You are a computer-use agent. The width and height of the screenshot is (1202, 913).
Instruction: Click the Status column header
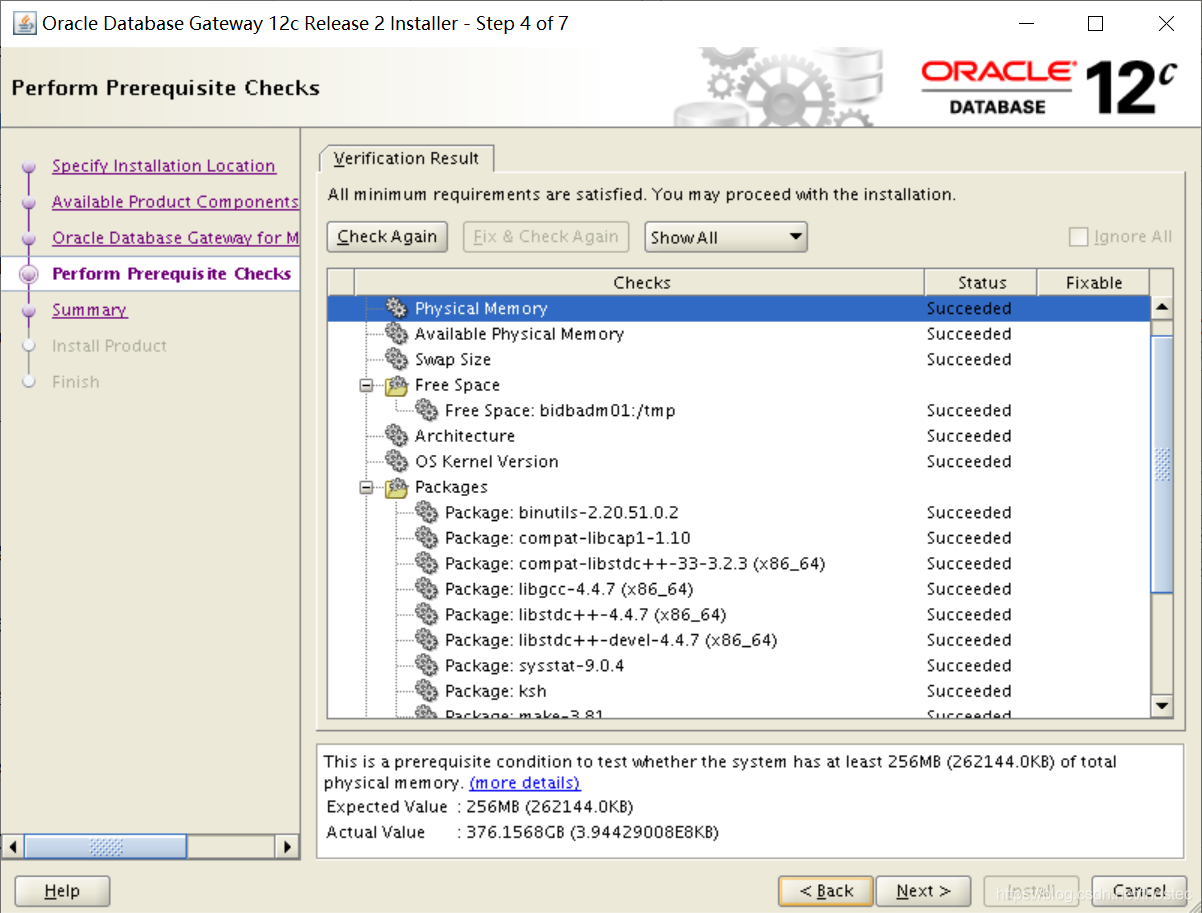[x=981, y=283]
